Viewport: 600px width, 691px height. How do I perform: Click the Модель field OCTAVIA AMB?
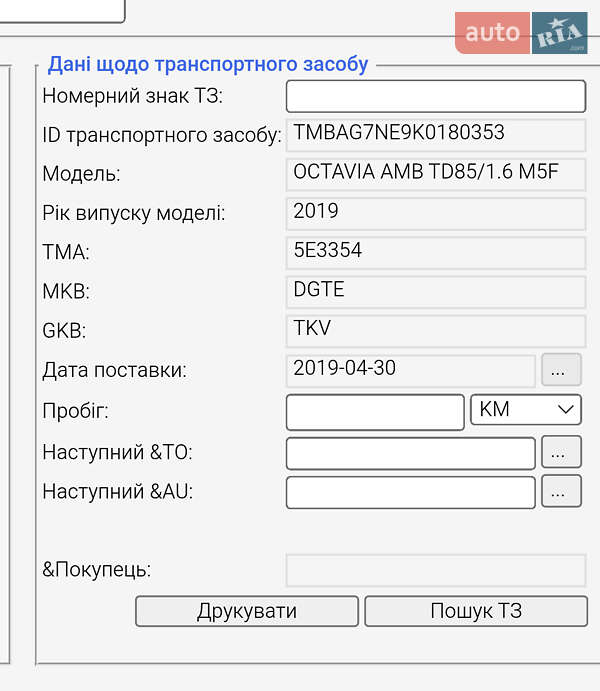click(x=436, y=174)
